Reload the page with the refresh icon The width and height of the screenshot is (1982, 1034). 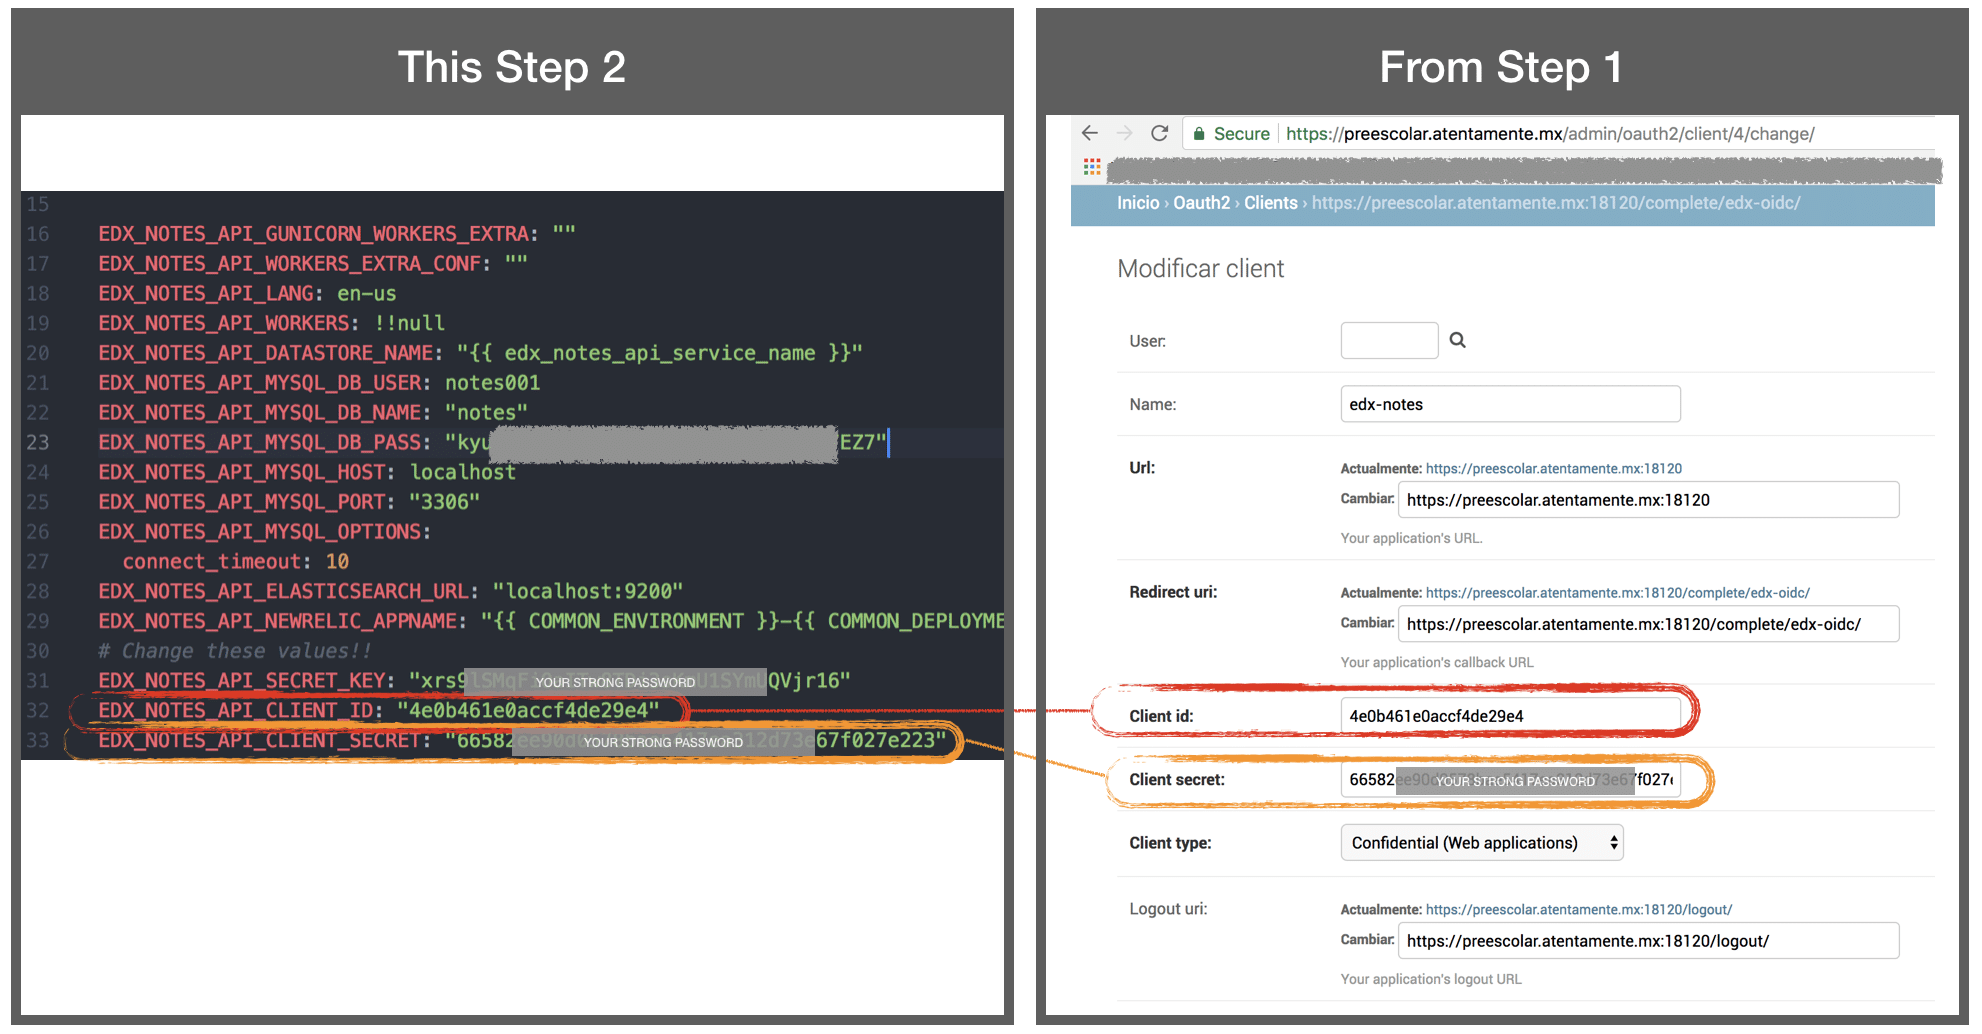point(1160,133)
